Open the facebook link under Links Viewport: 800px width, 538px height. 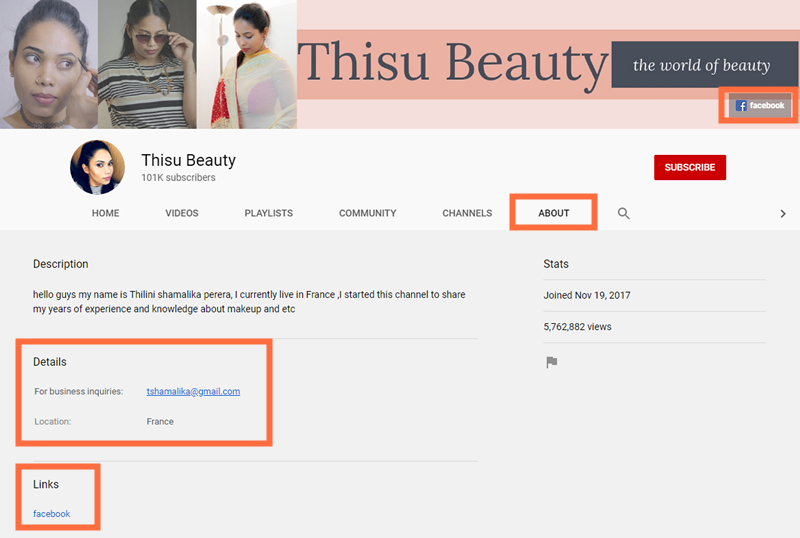pyautogui.click(x=51, y=514)
